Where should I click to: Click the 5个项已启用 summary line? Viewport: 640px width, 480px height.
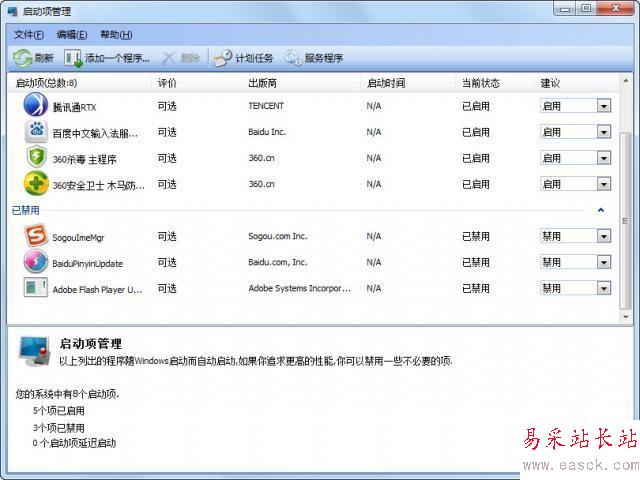59,411
